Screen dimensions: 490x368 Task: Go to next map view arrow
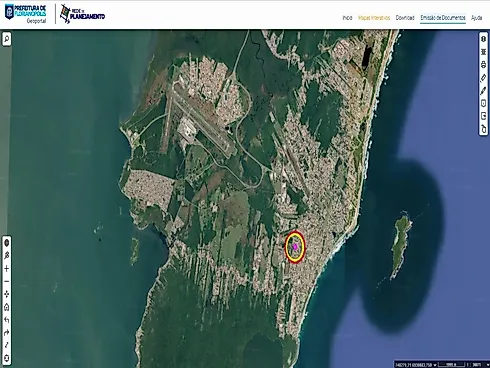click(6, 333)
